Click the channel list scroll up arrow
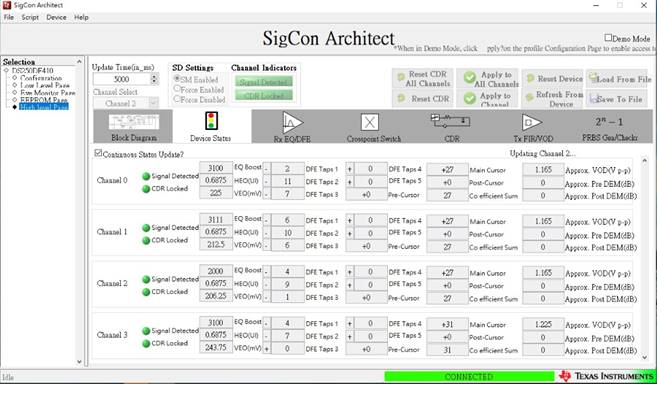The width and height of the screenshot is (668, 394). tap(644, 161)
